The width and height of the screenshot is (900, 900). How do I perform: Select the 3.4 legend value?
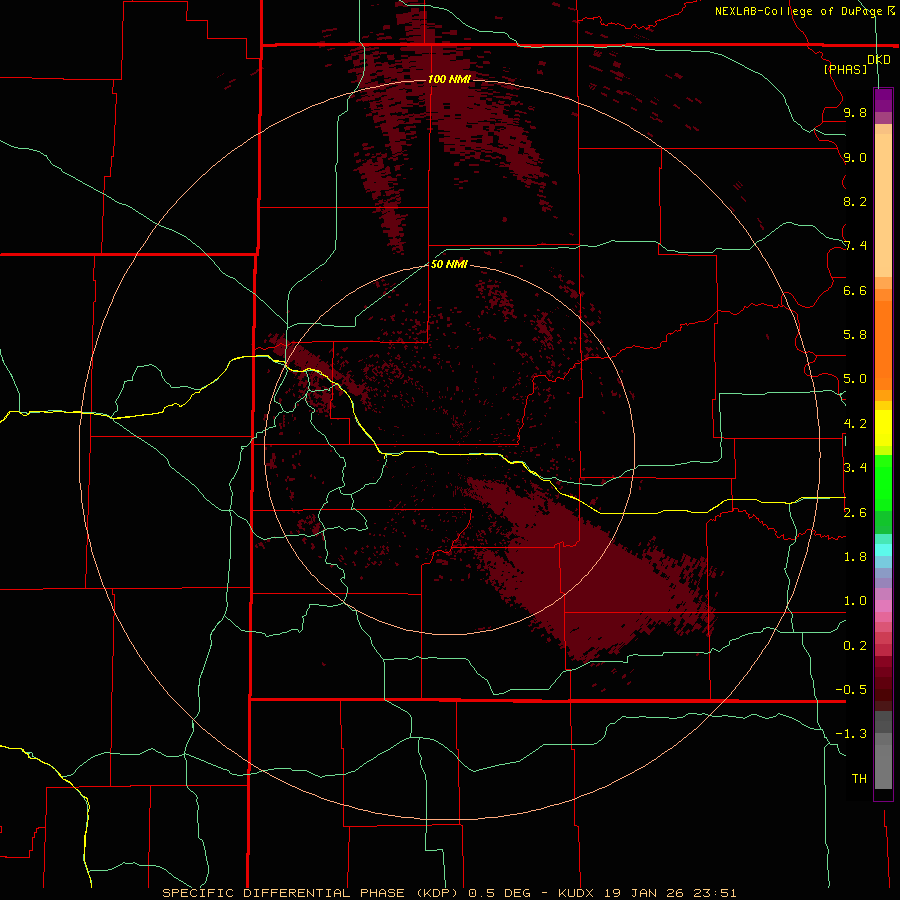click(x=855, y=468)
